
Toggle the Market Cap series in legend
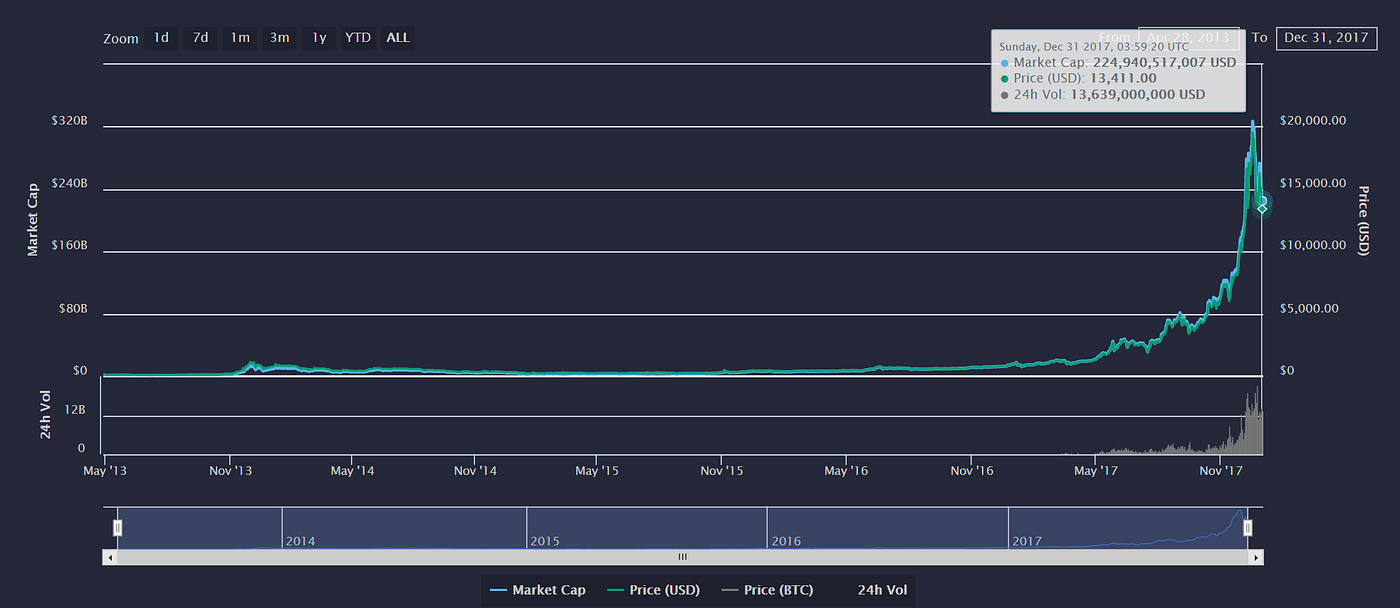point(538,590)
